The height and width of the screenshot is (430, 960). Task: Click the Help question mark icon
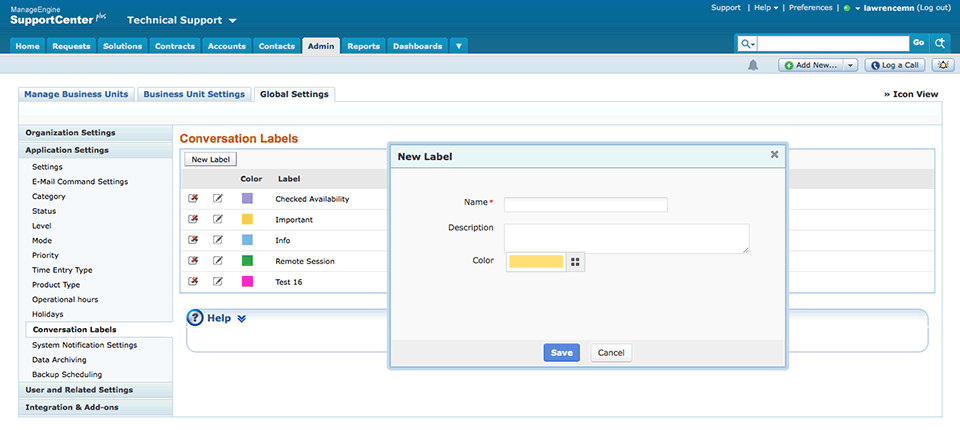(195, 318)
